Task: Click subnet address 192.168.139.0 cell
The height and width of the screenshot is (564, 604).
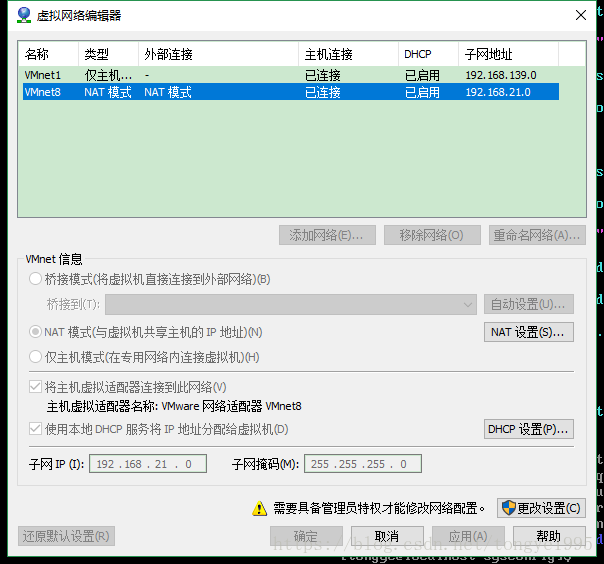Action: [x=501, y=75]
